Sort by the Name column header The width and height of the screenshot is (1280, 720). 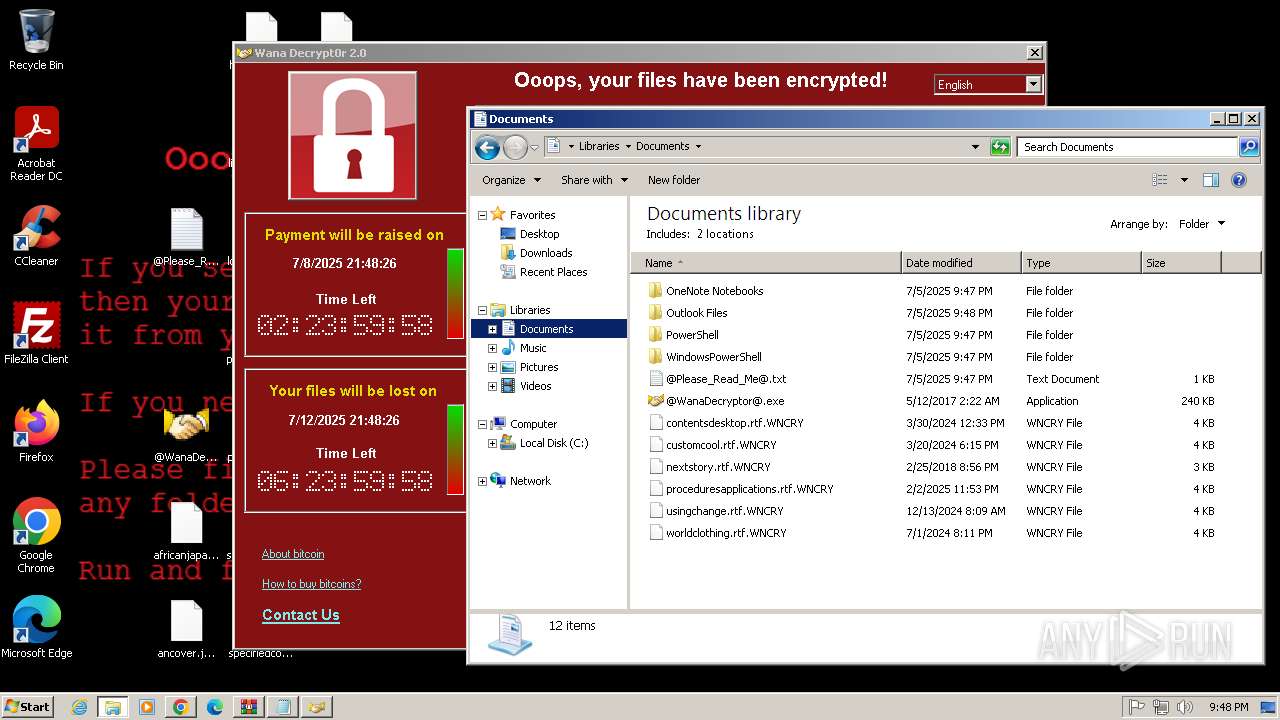coord(766,263)
